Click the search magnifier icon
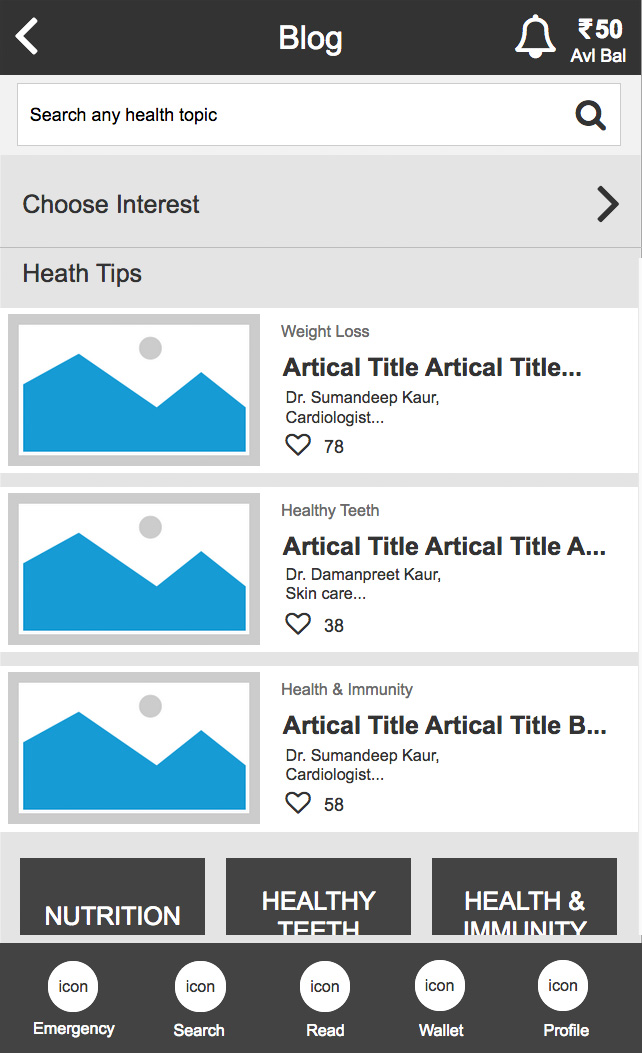Screen dimensions: 642x1053 tap(591, 116)
